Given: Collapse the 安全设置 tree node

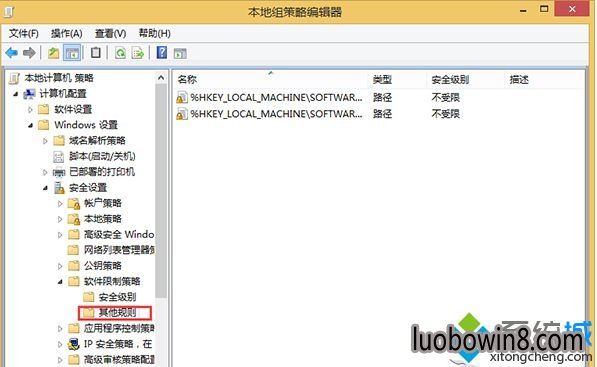Looking at the screenshot, I should [x=45, y=188].
